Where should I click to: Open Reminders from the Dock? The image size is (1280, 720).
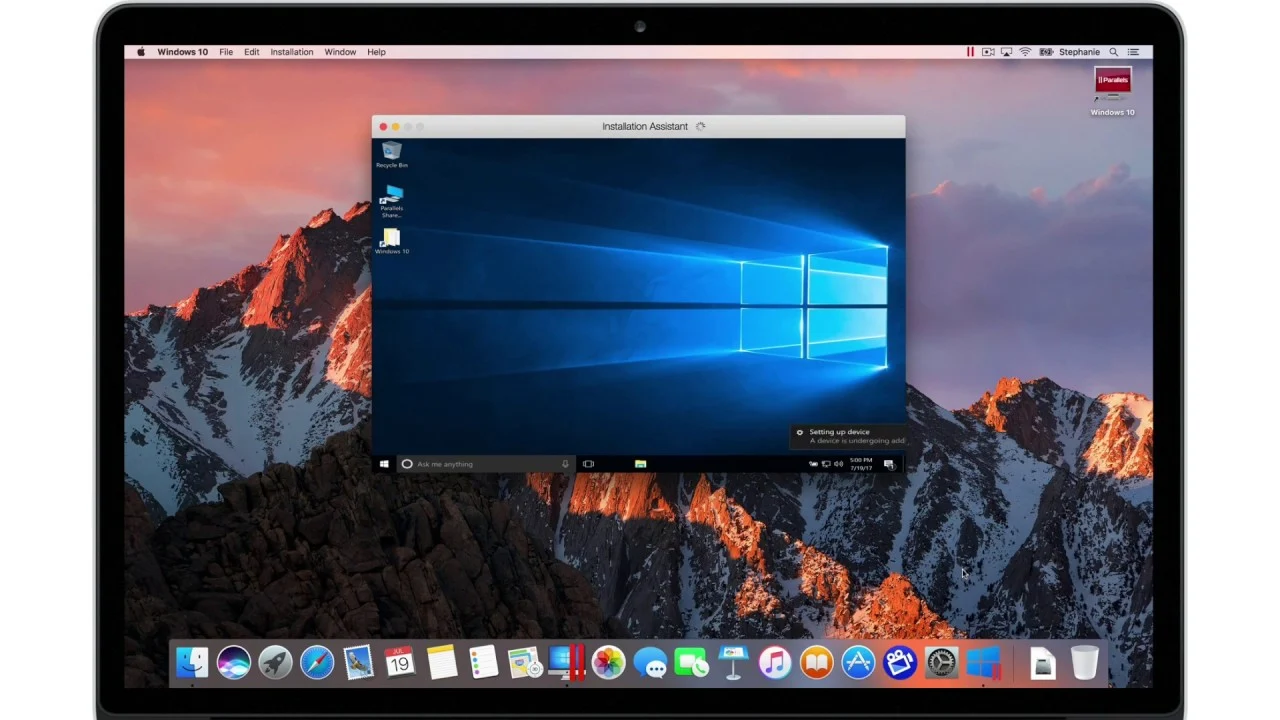click(483, 662)
